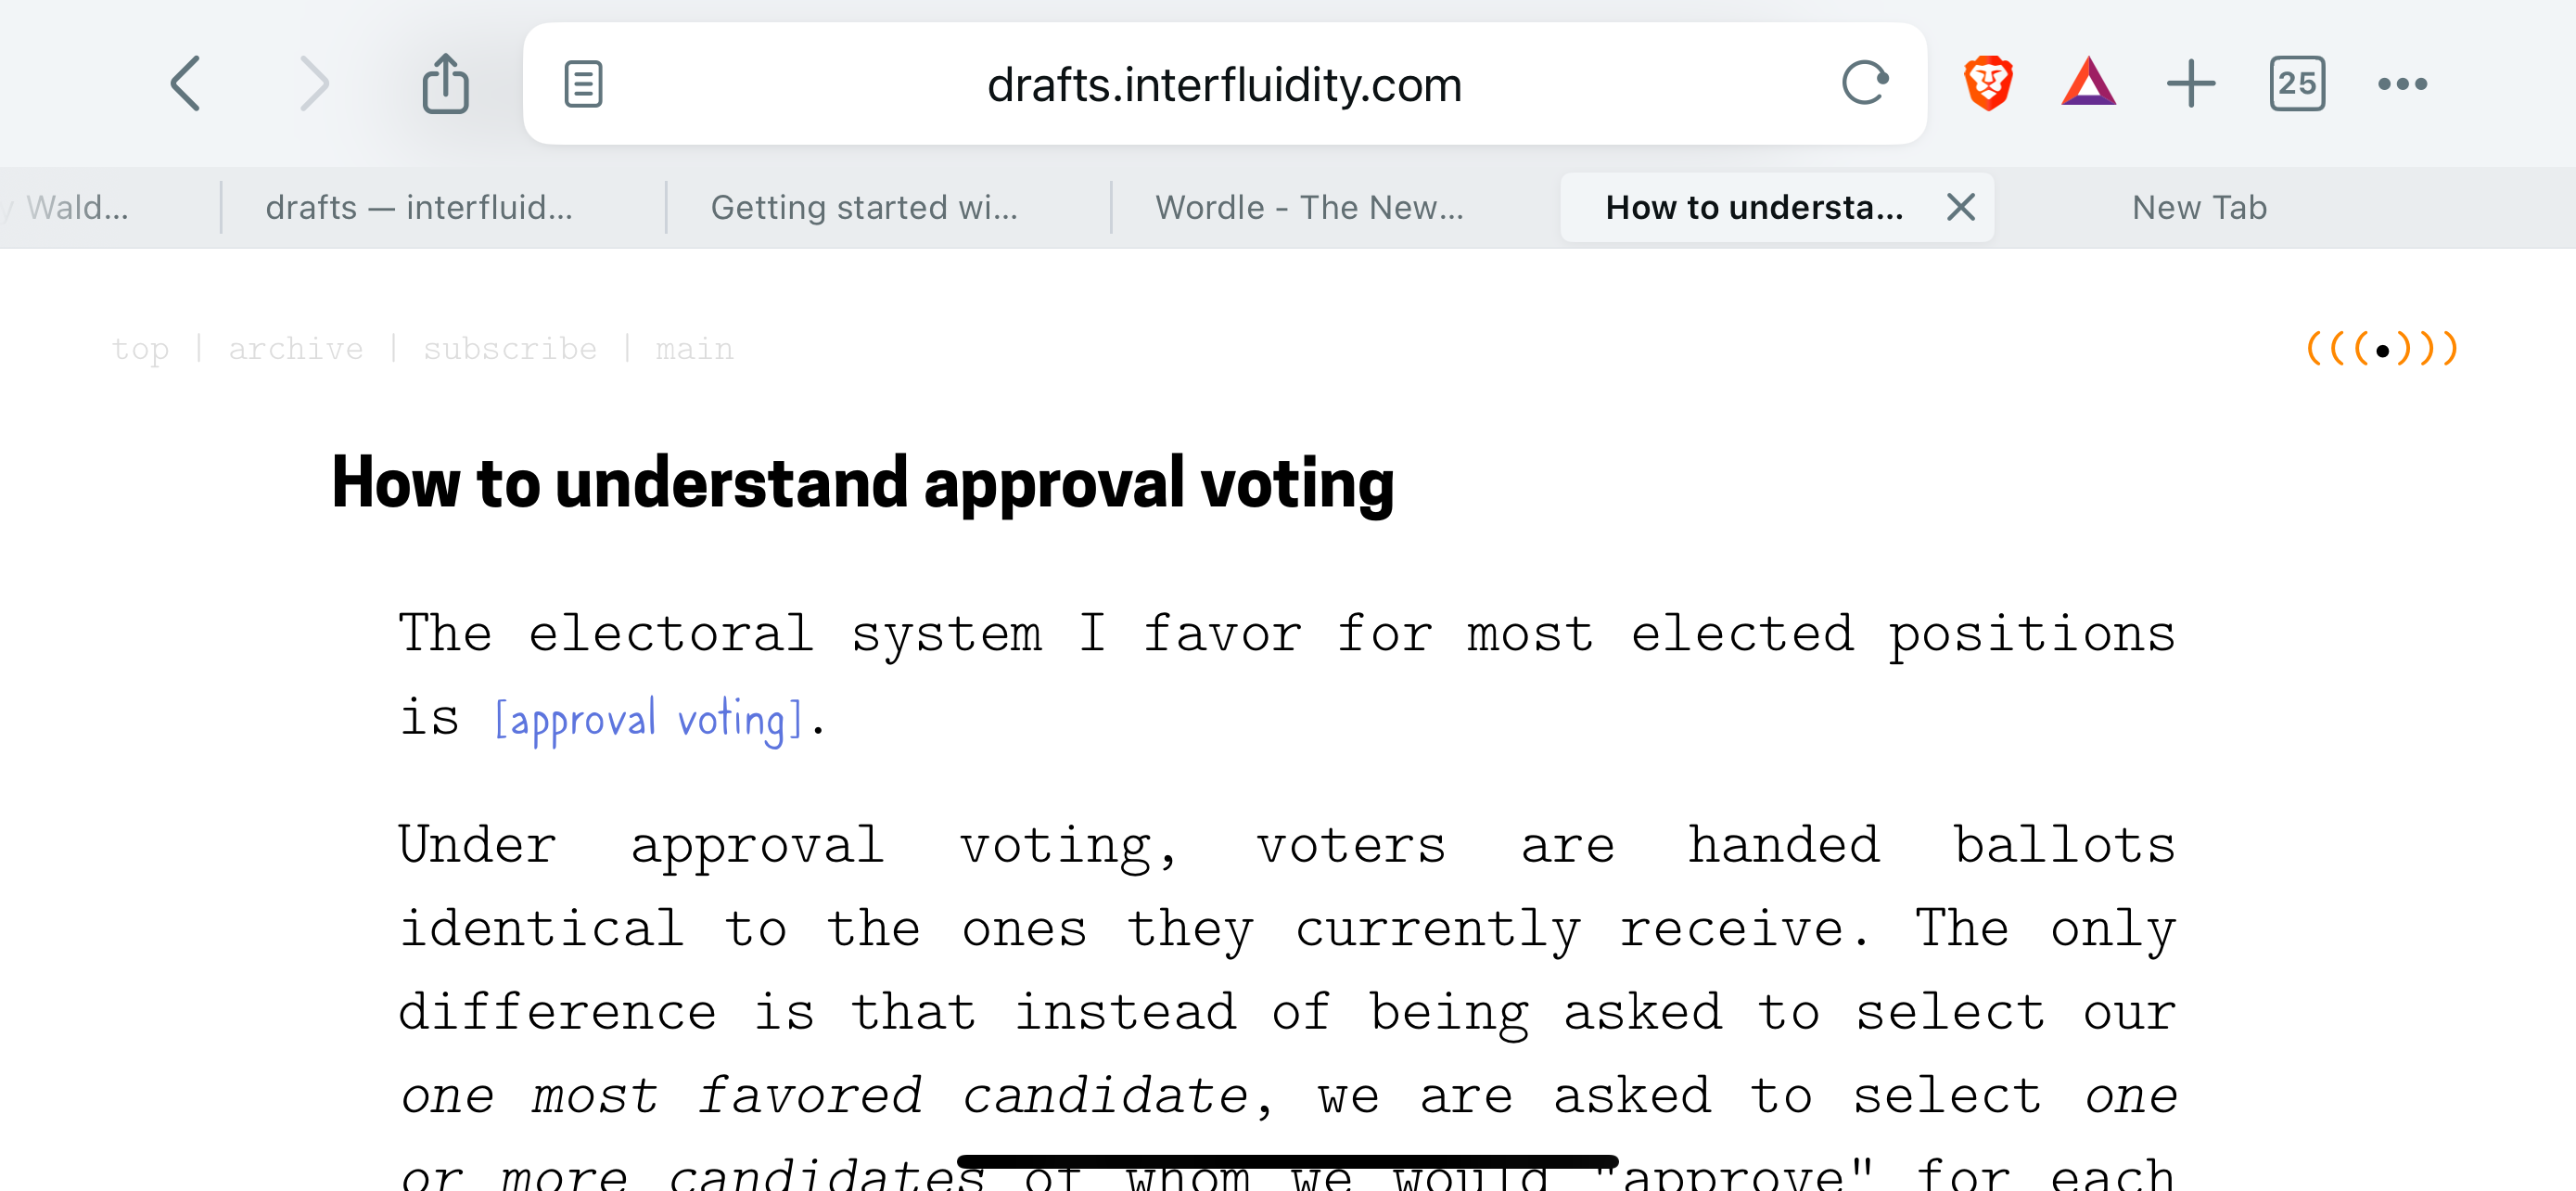Click the orange RSS feed symbol
2576x1191 pixels.
coord(2382,349)
